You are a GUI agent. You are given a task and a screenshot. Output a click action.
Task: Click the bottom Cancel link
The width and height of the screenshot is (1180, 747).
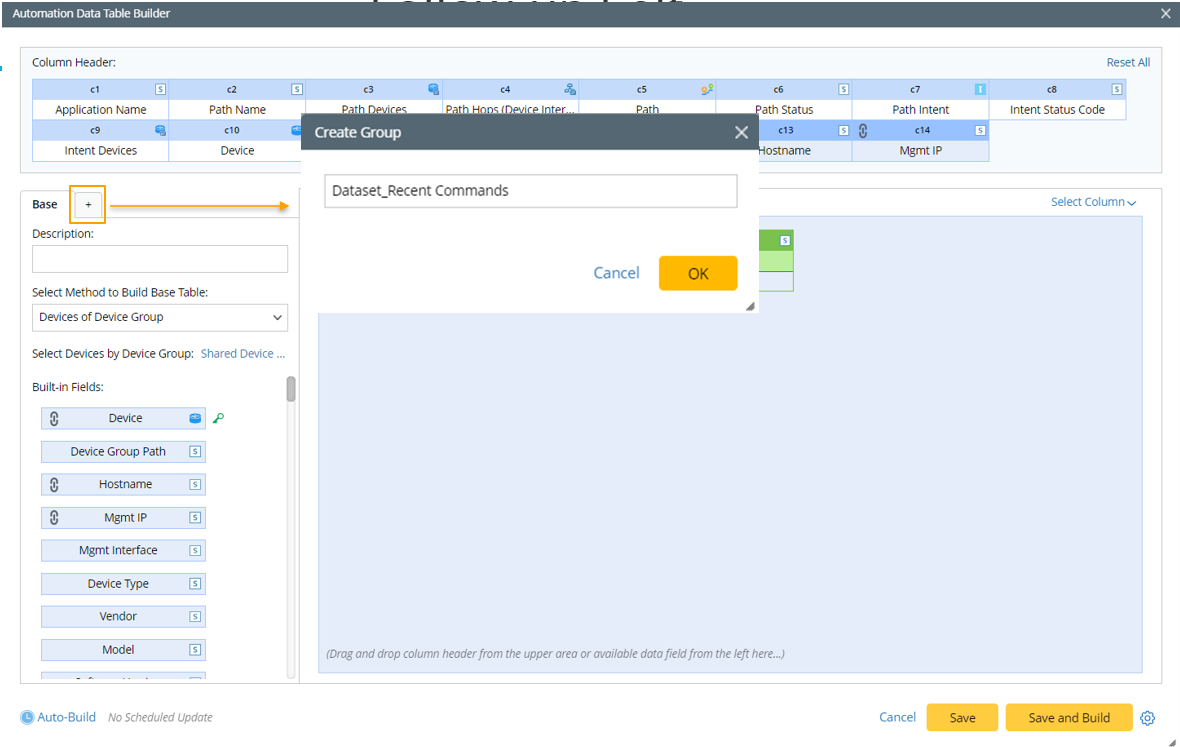pos(897,718)
